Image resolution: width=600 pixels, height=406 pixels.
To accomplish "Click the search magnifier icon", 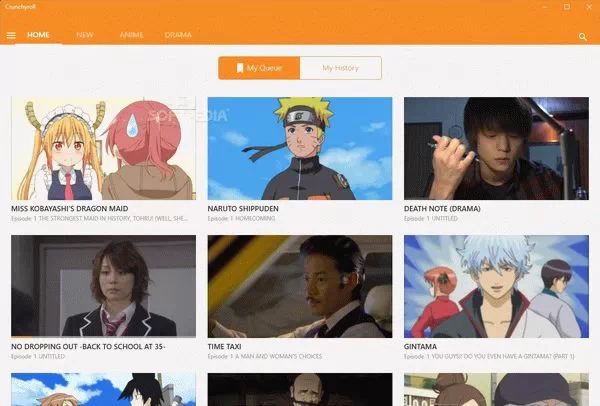I will tap(582, 37).
